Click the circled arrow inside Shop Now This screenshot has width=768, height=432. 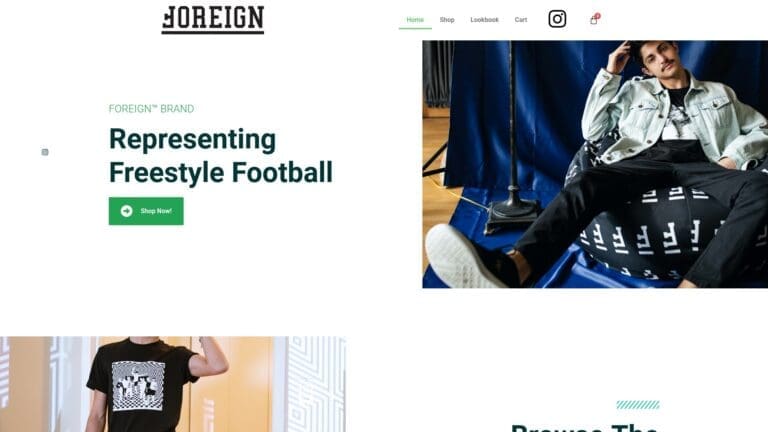[x=126, y=211]
